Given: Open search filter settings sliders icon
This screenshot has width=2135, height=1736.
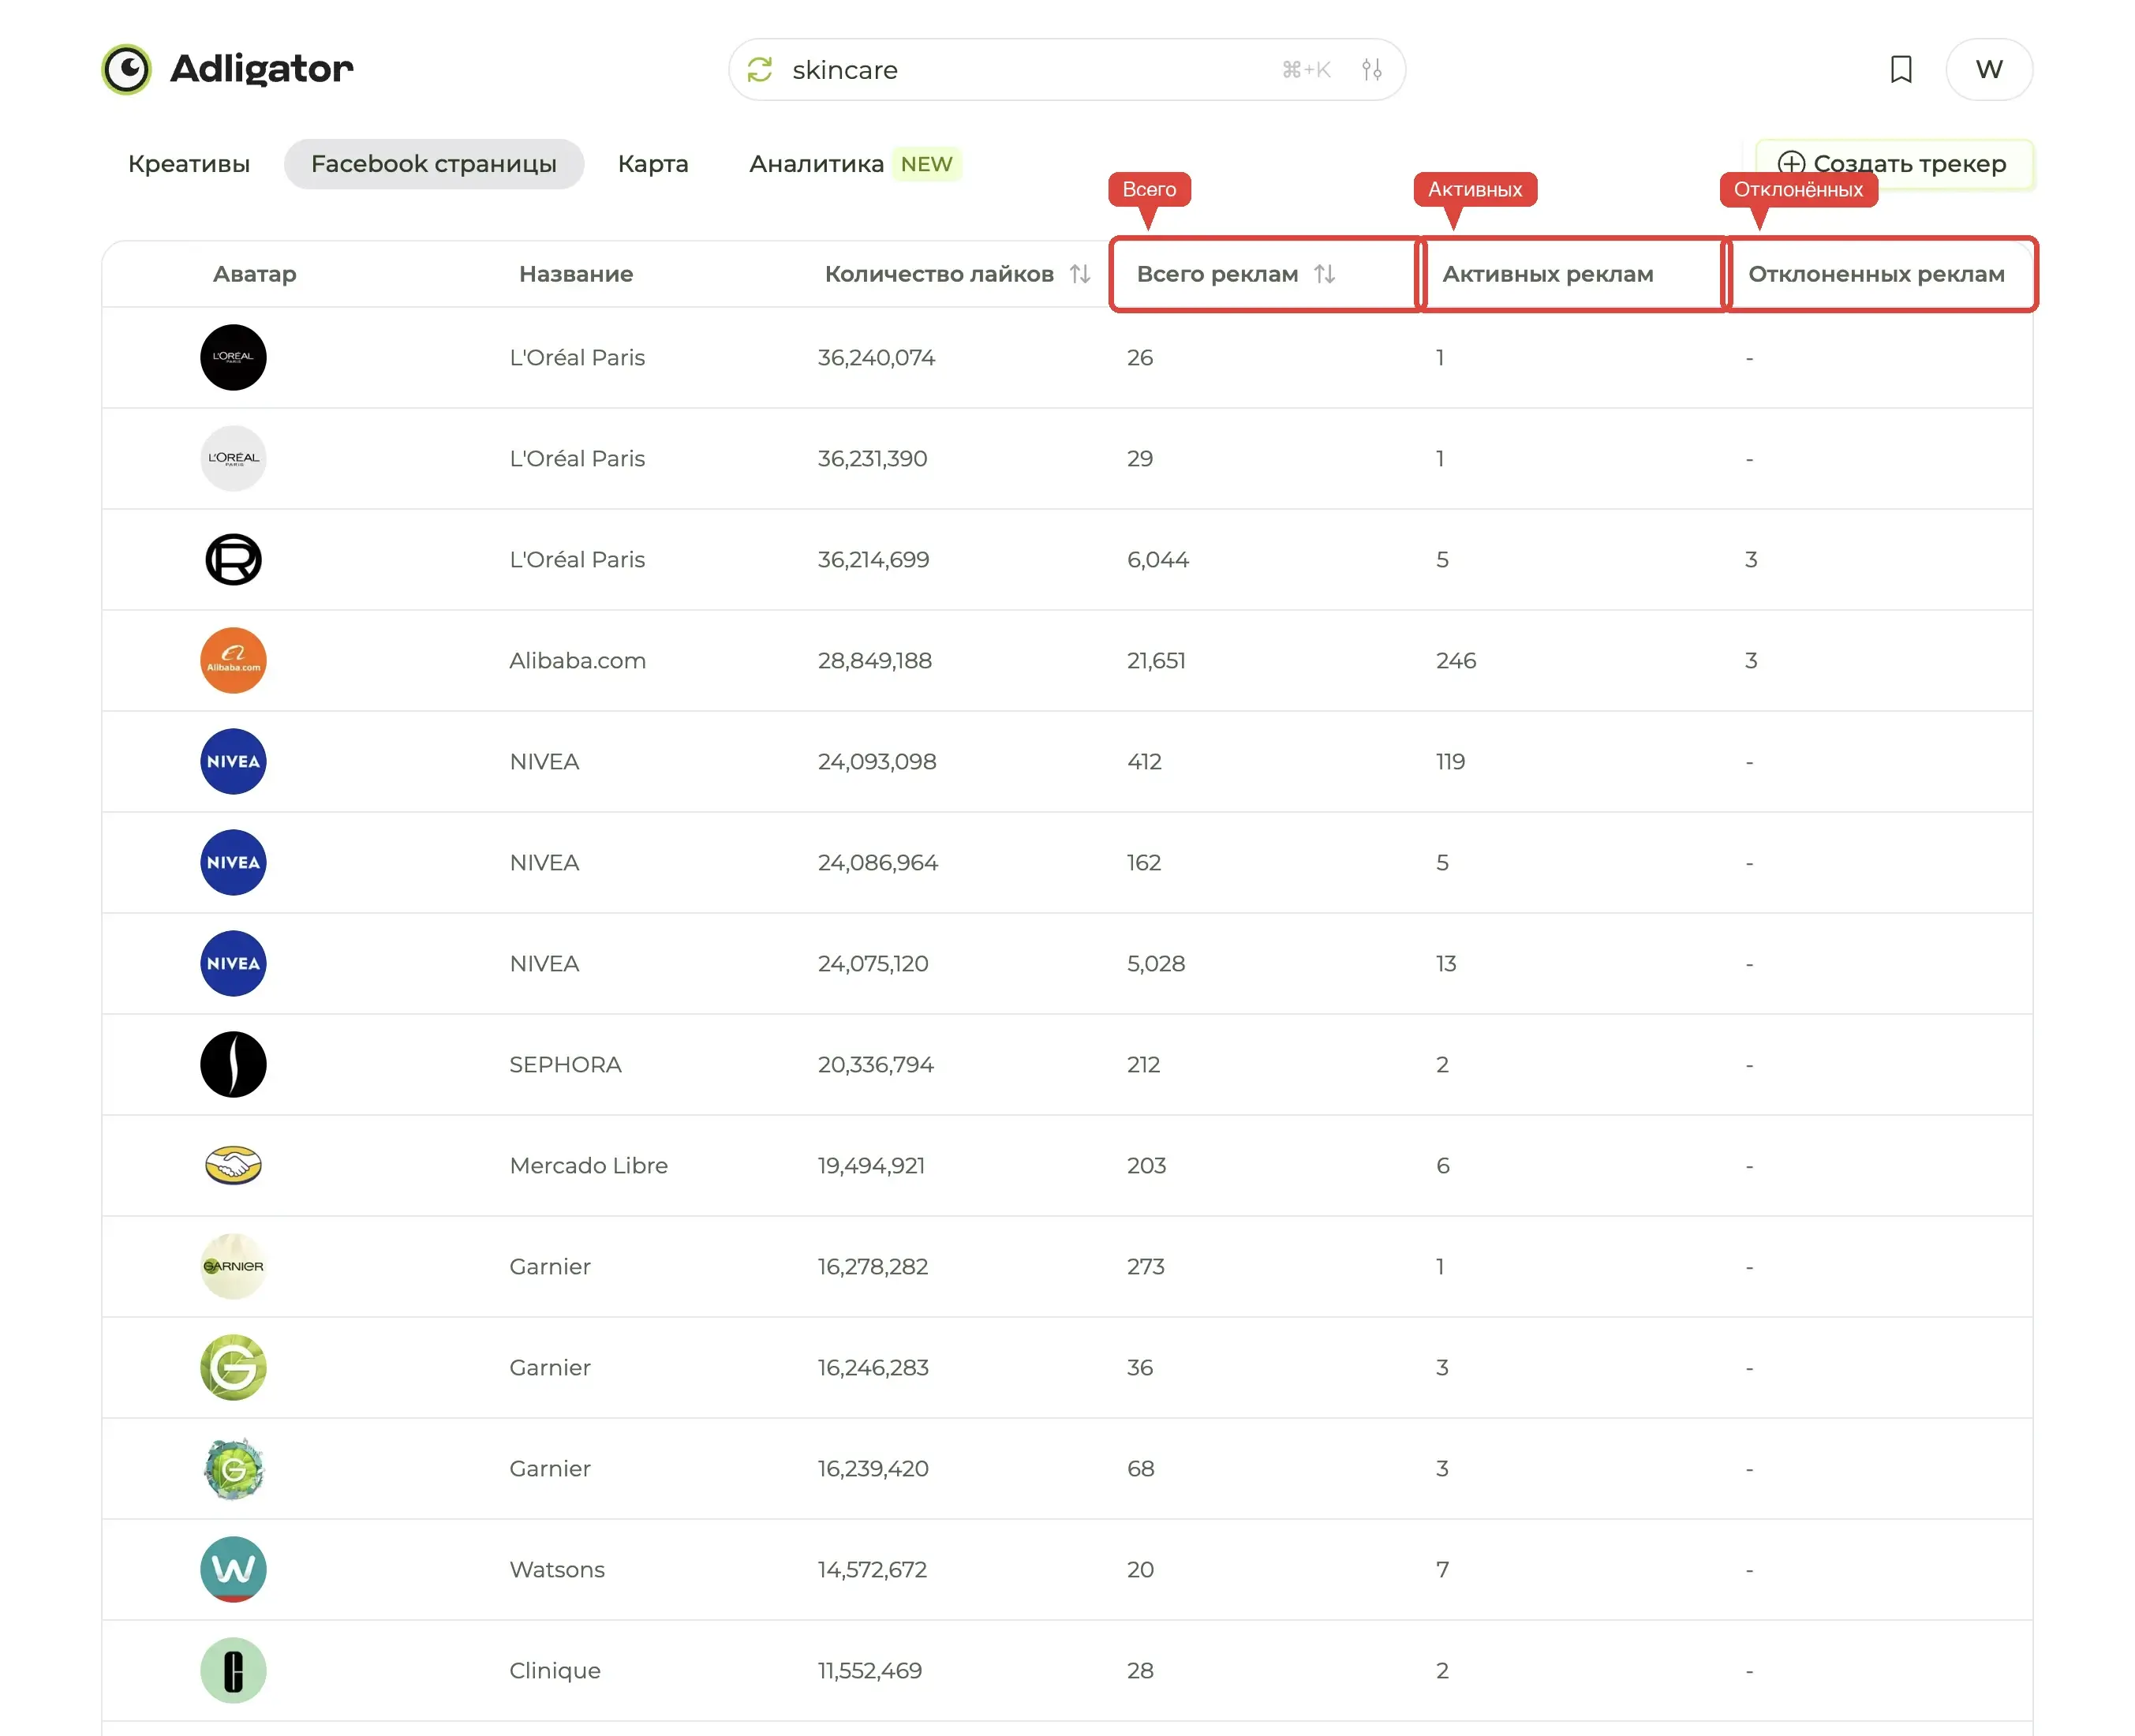Looking at the screenshot, I should coord(1372,70).
